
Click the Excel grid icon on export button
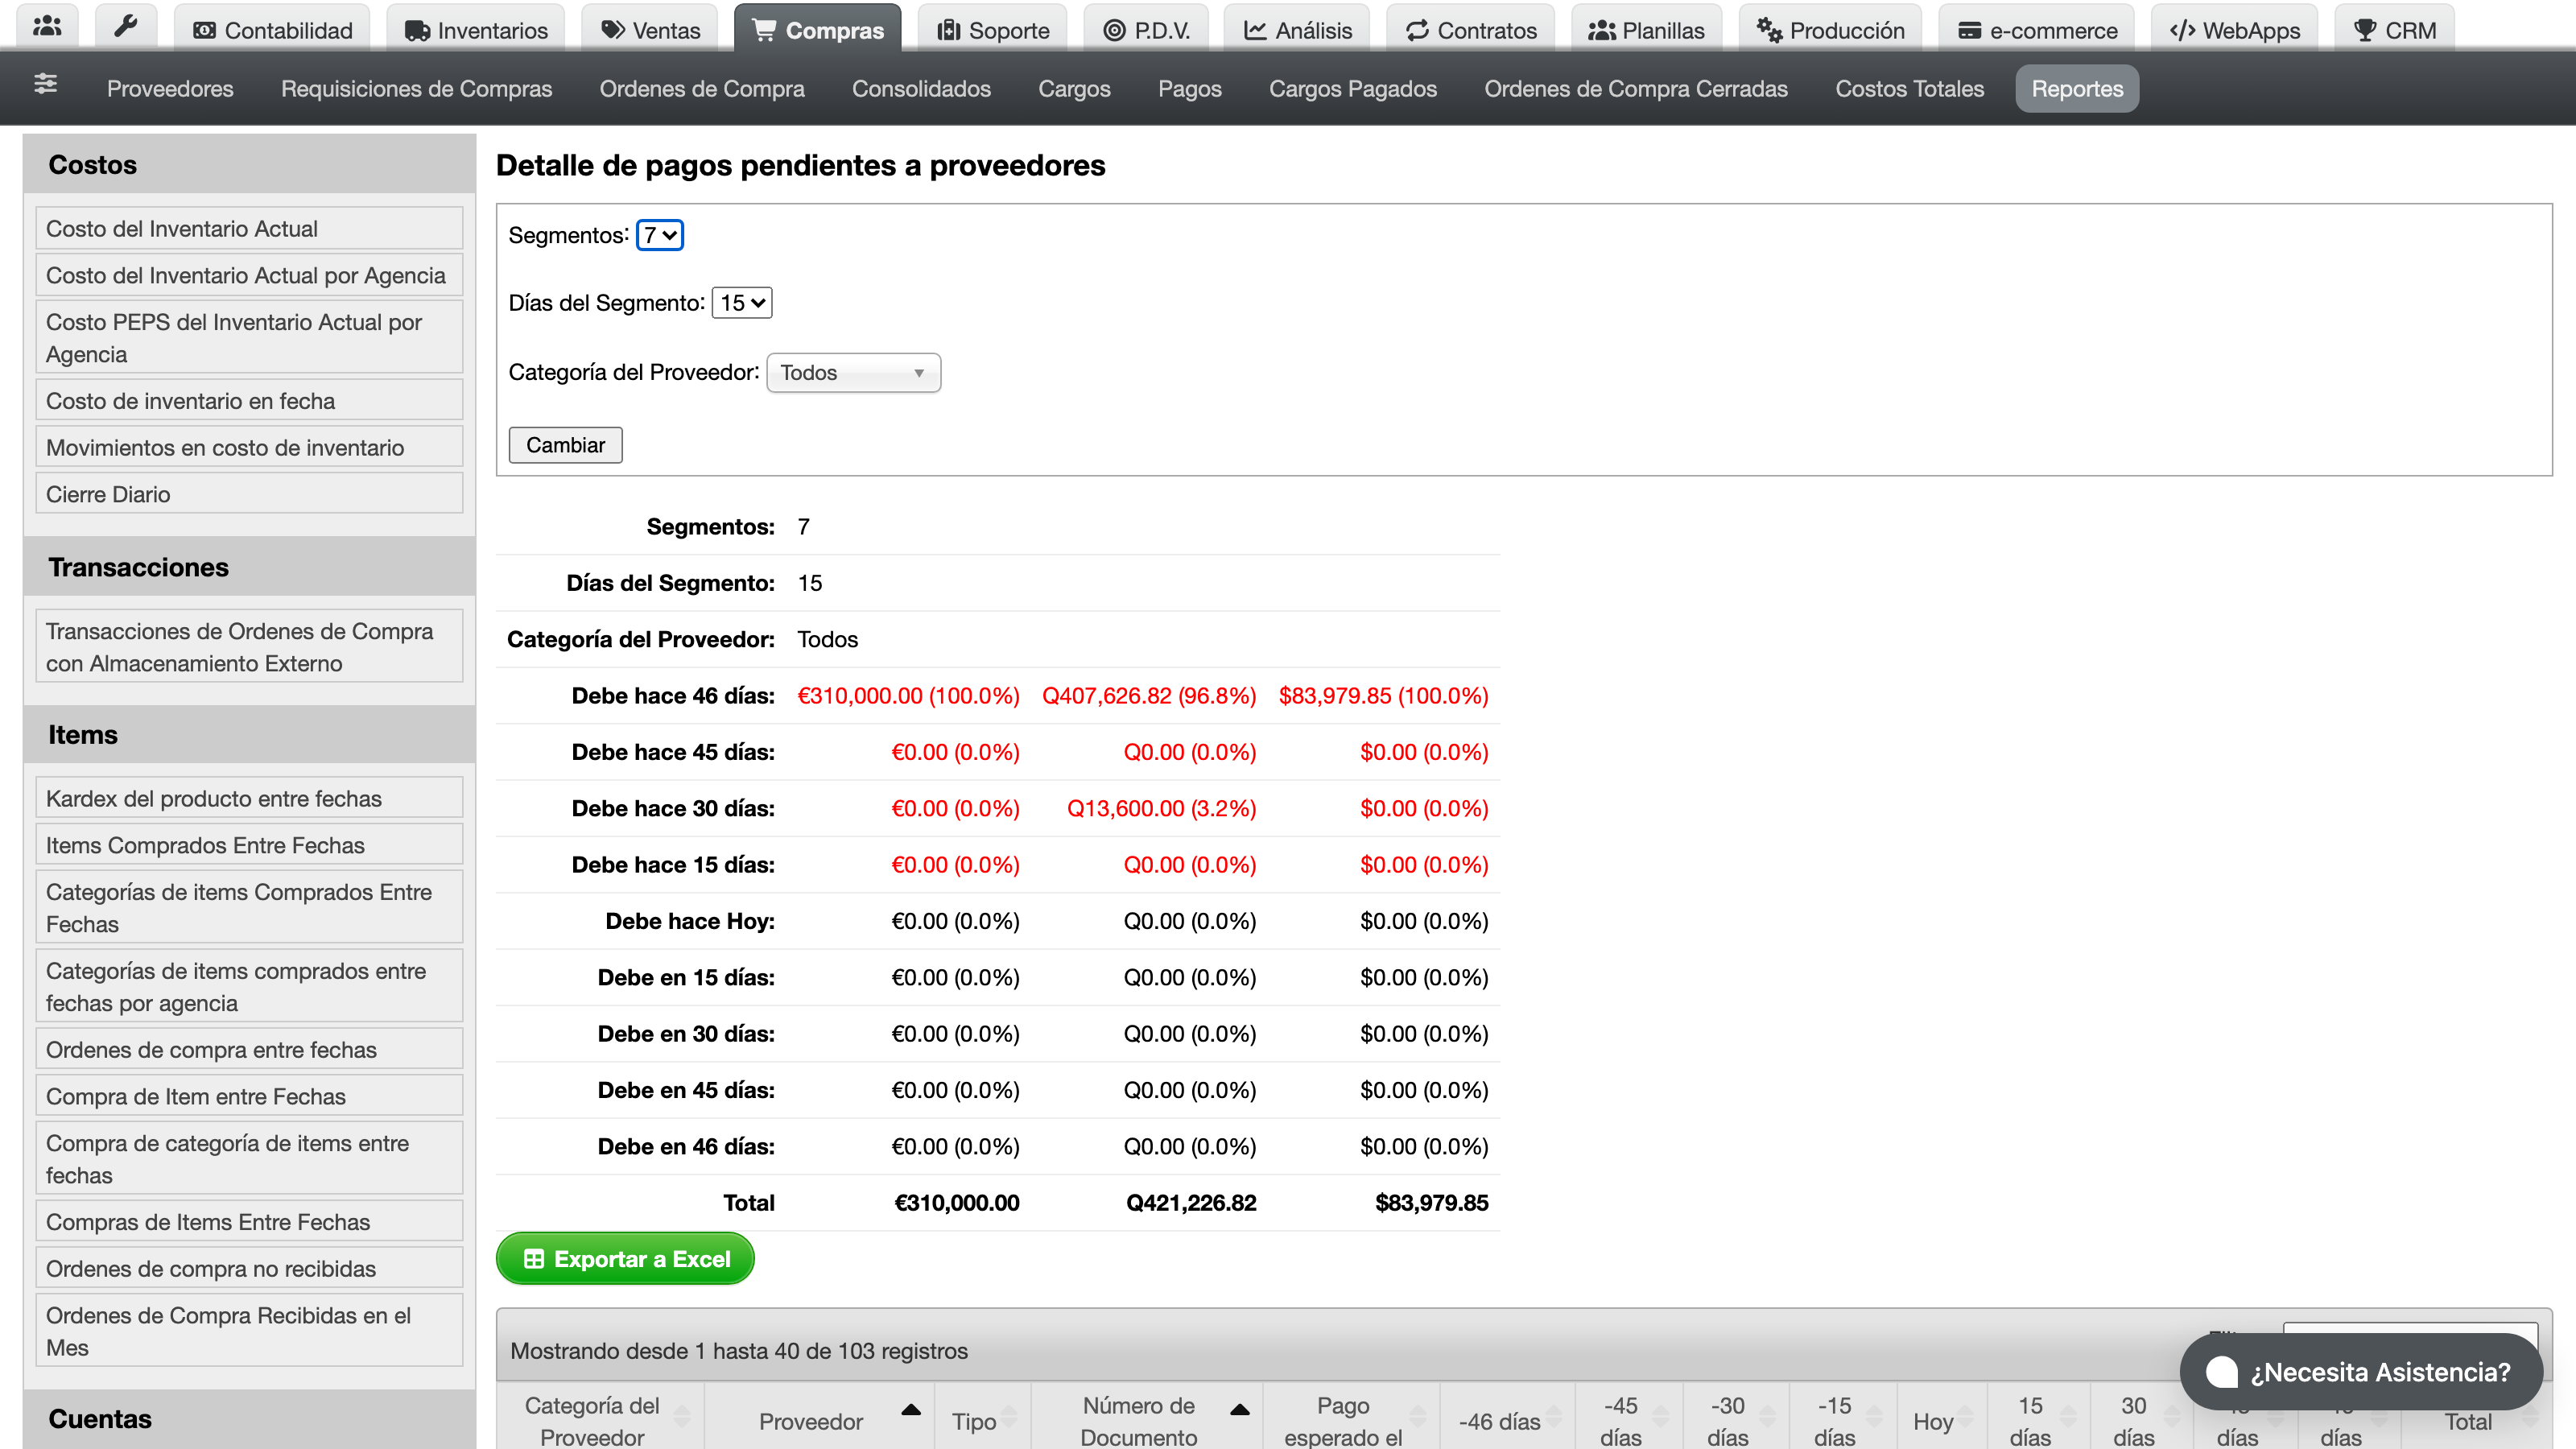pos(534,1259)
